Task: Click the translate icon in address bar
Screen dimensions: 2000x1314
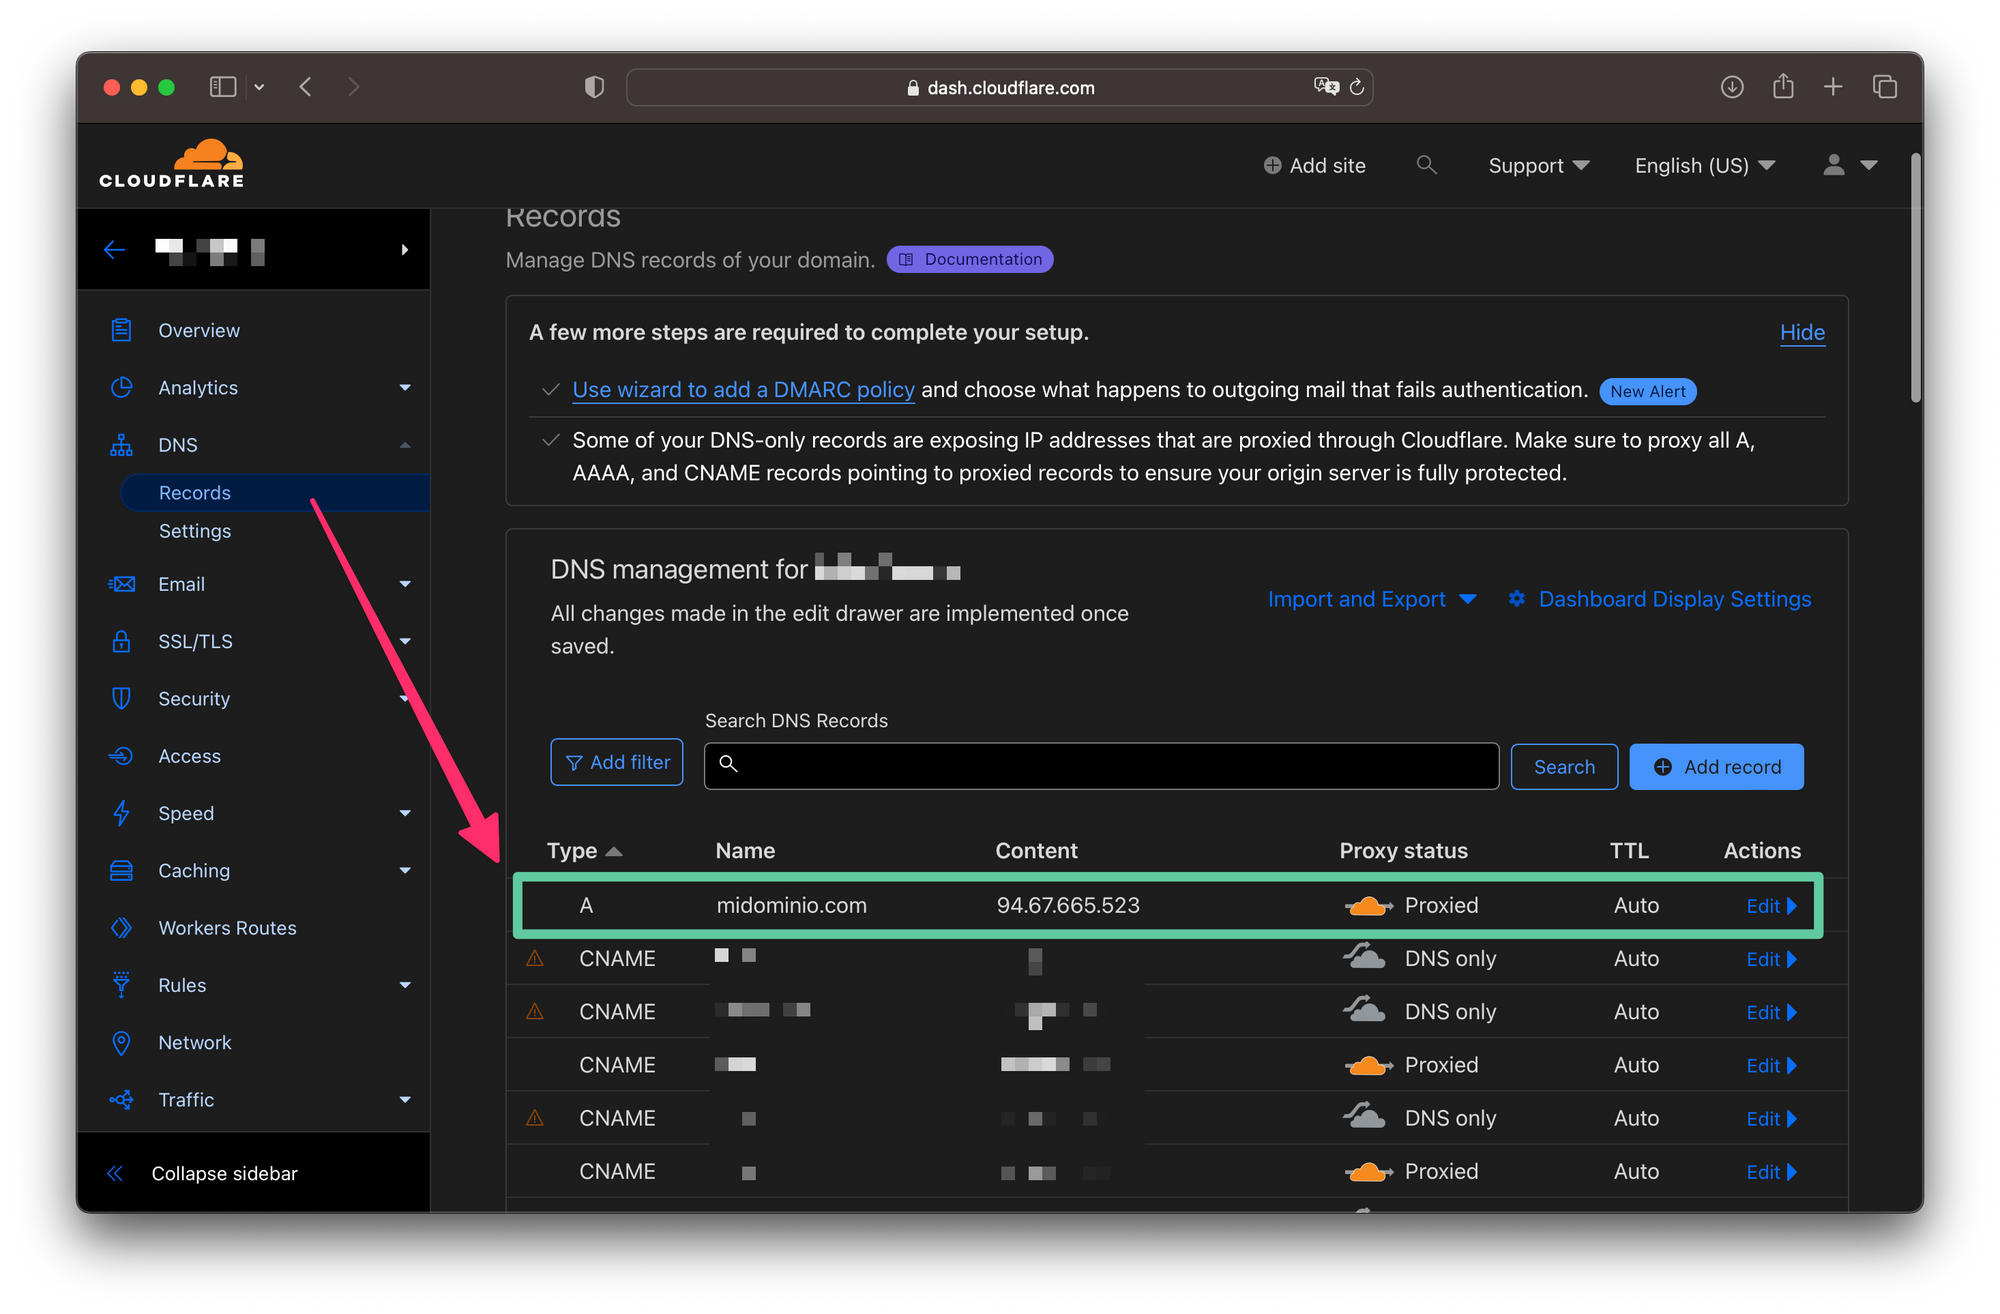Action: coord(1326,87)
